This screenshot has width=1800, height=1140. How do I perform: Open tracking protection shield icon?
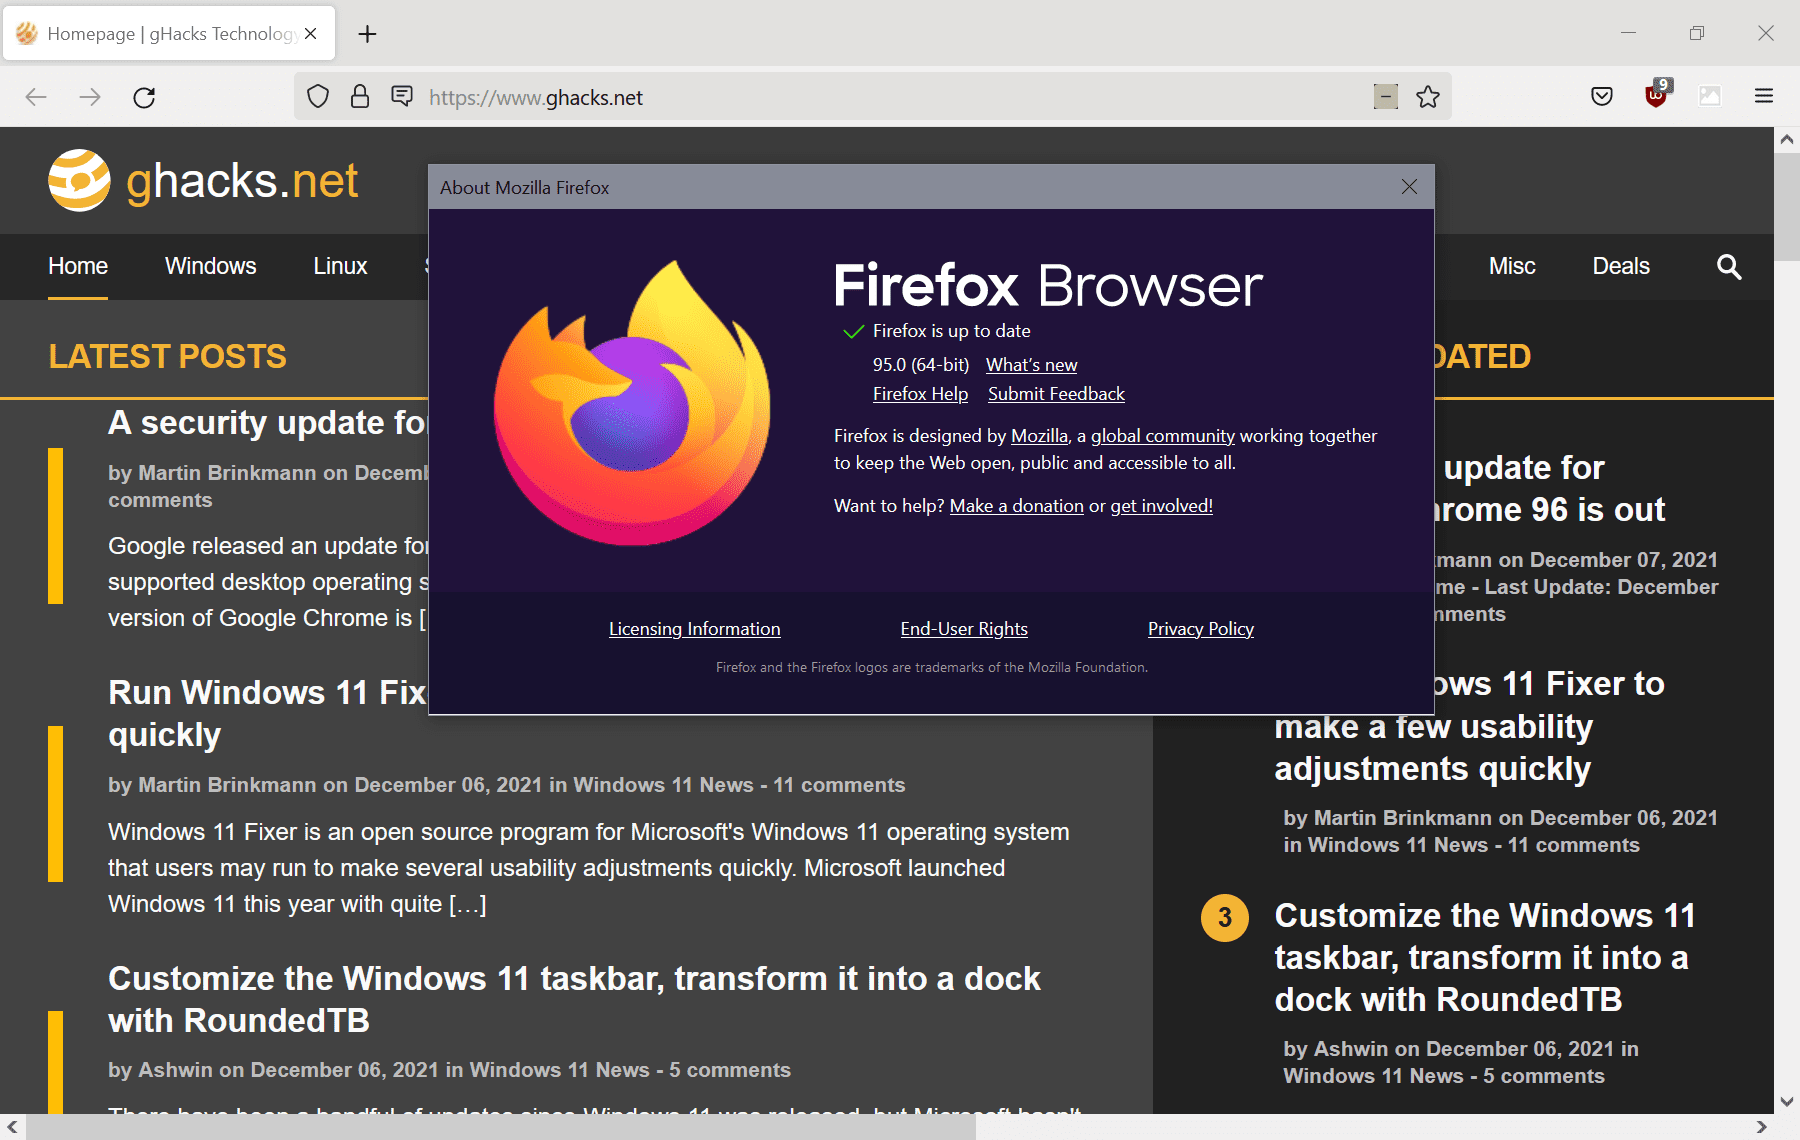[318, 97]
